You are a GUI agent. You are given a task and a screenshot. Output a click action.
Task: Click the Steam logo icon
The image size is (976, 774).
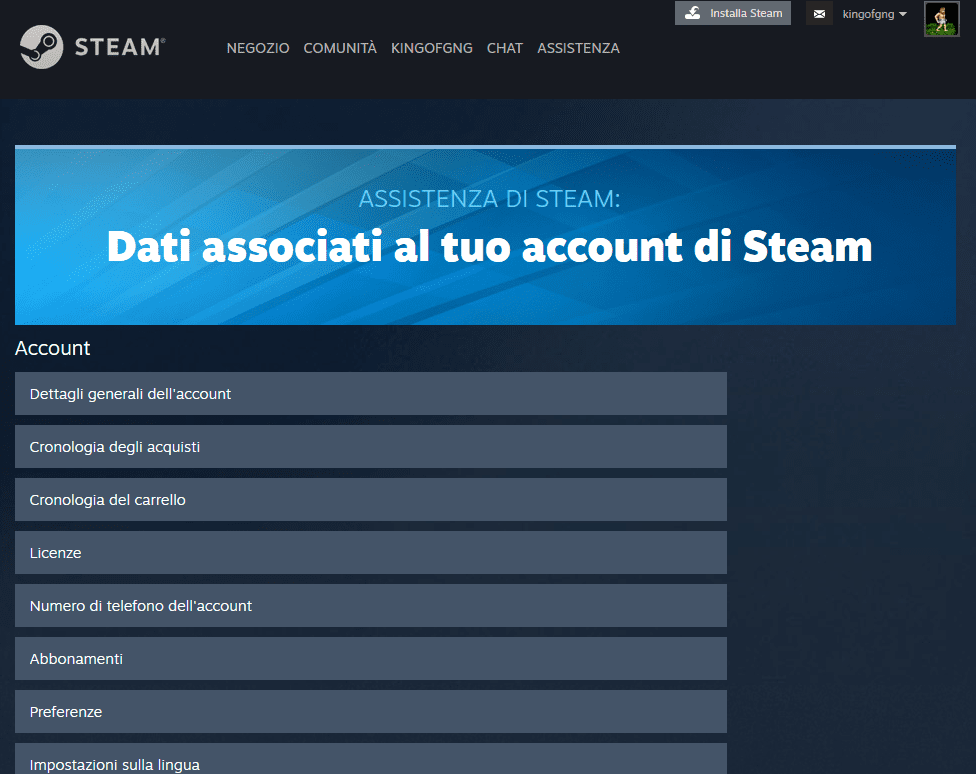click(x=41, y=47)
